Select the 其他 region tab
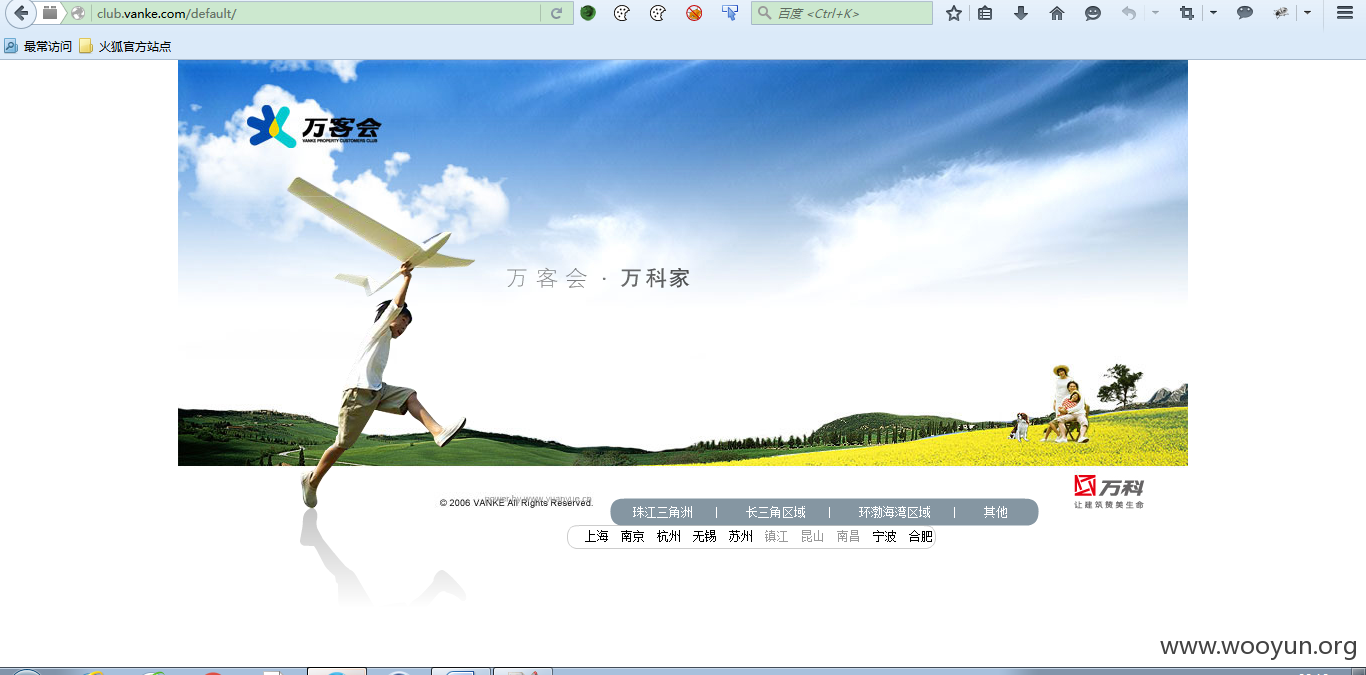Screen dimensions: 1366x675 point(995,512)
